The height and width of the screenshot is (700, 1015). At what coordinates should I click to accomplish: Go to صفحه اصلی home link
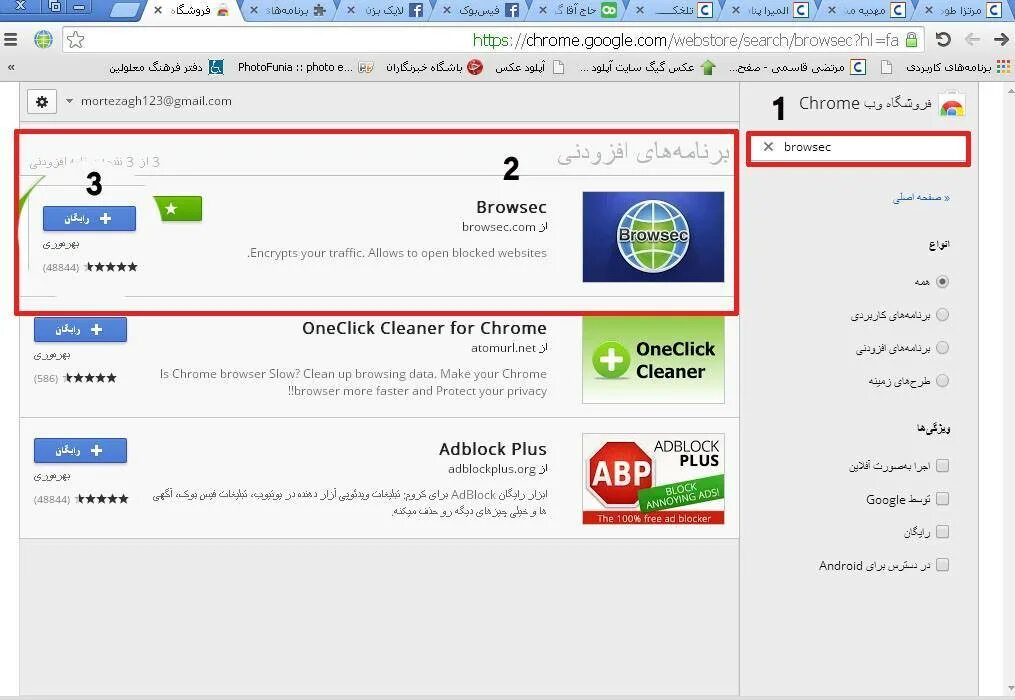(x=921, y=198)
